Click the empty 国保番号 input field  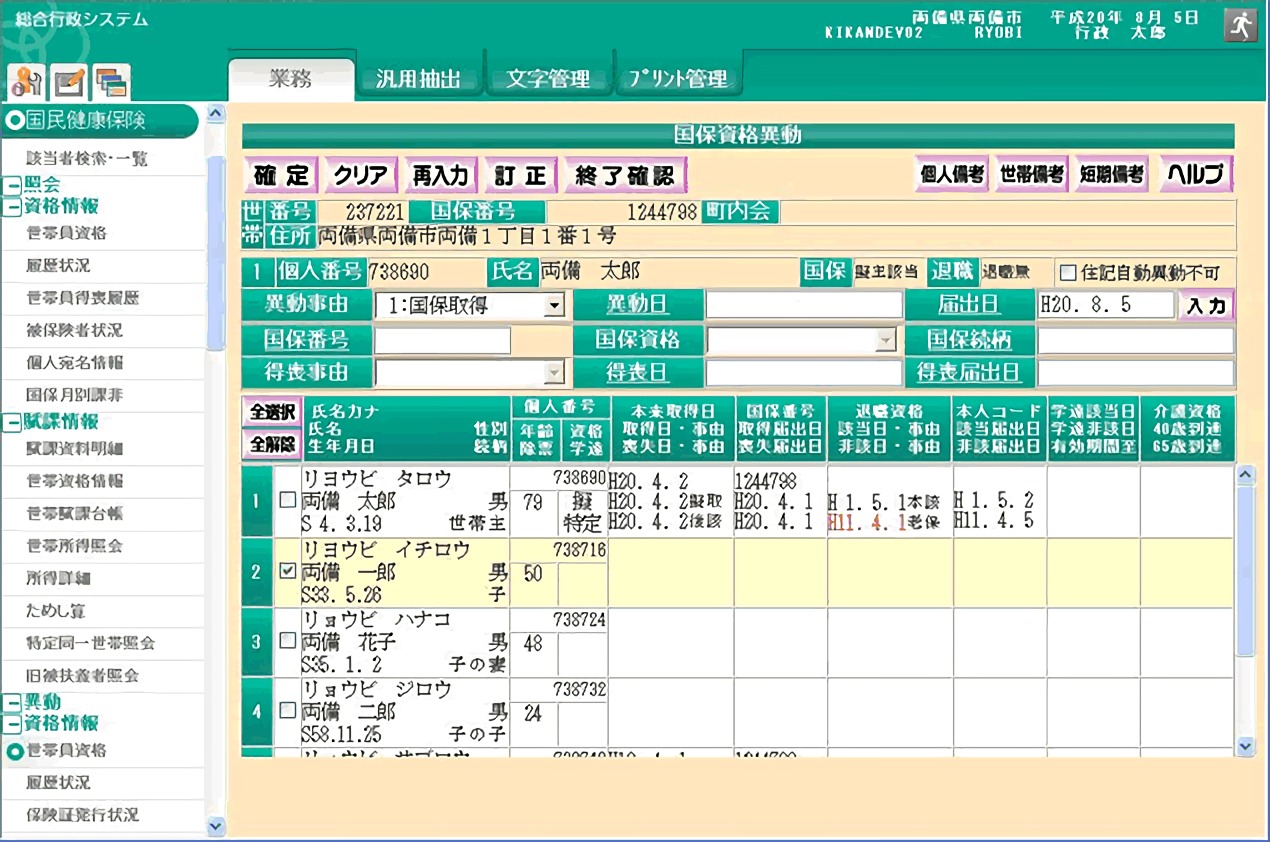click(442, 340)
